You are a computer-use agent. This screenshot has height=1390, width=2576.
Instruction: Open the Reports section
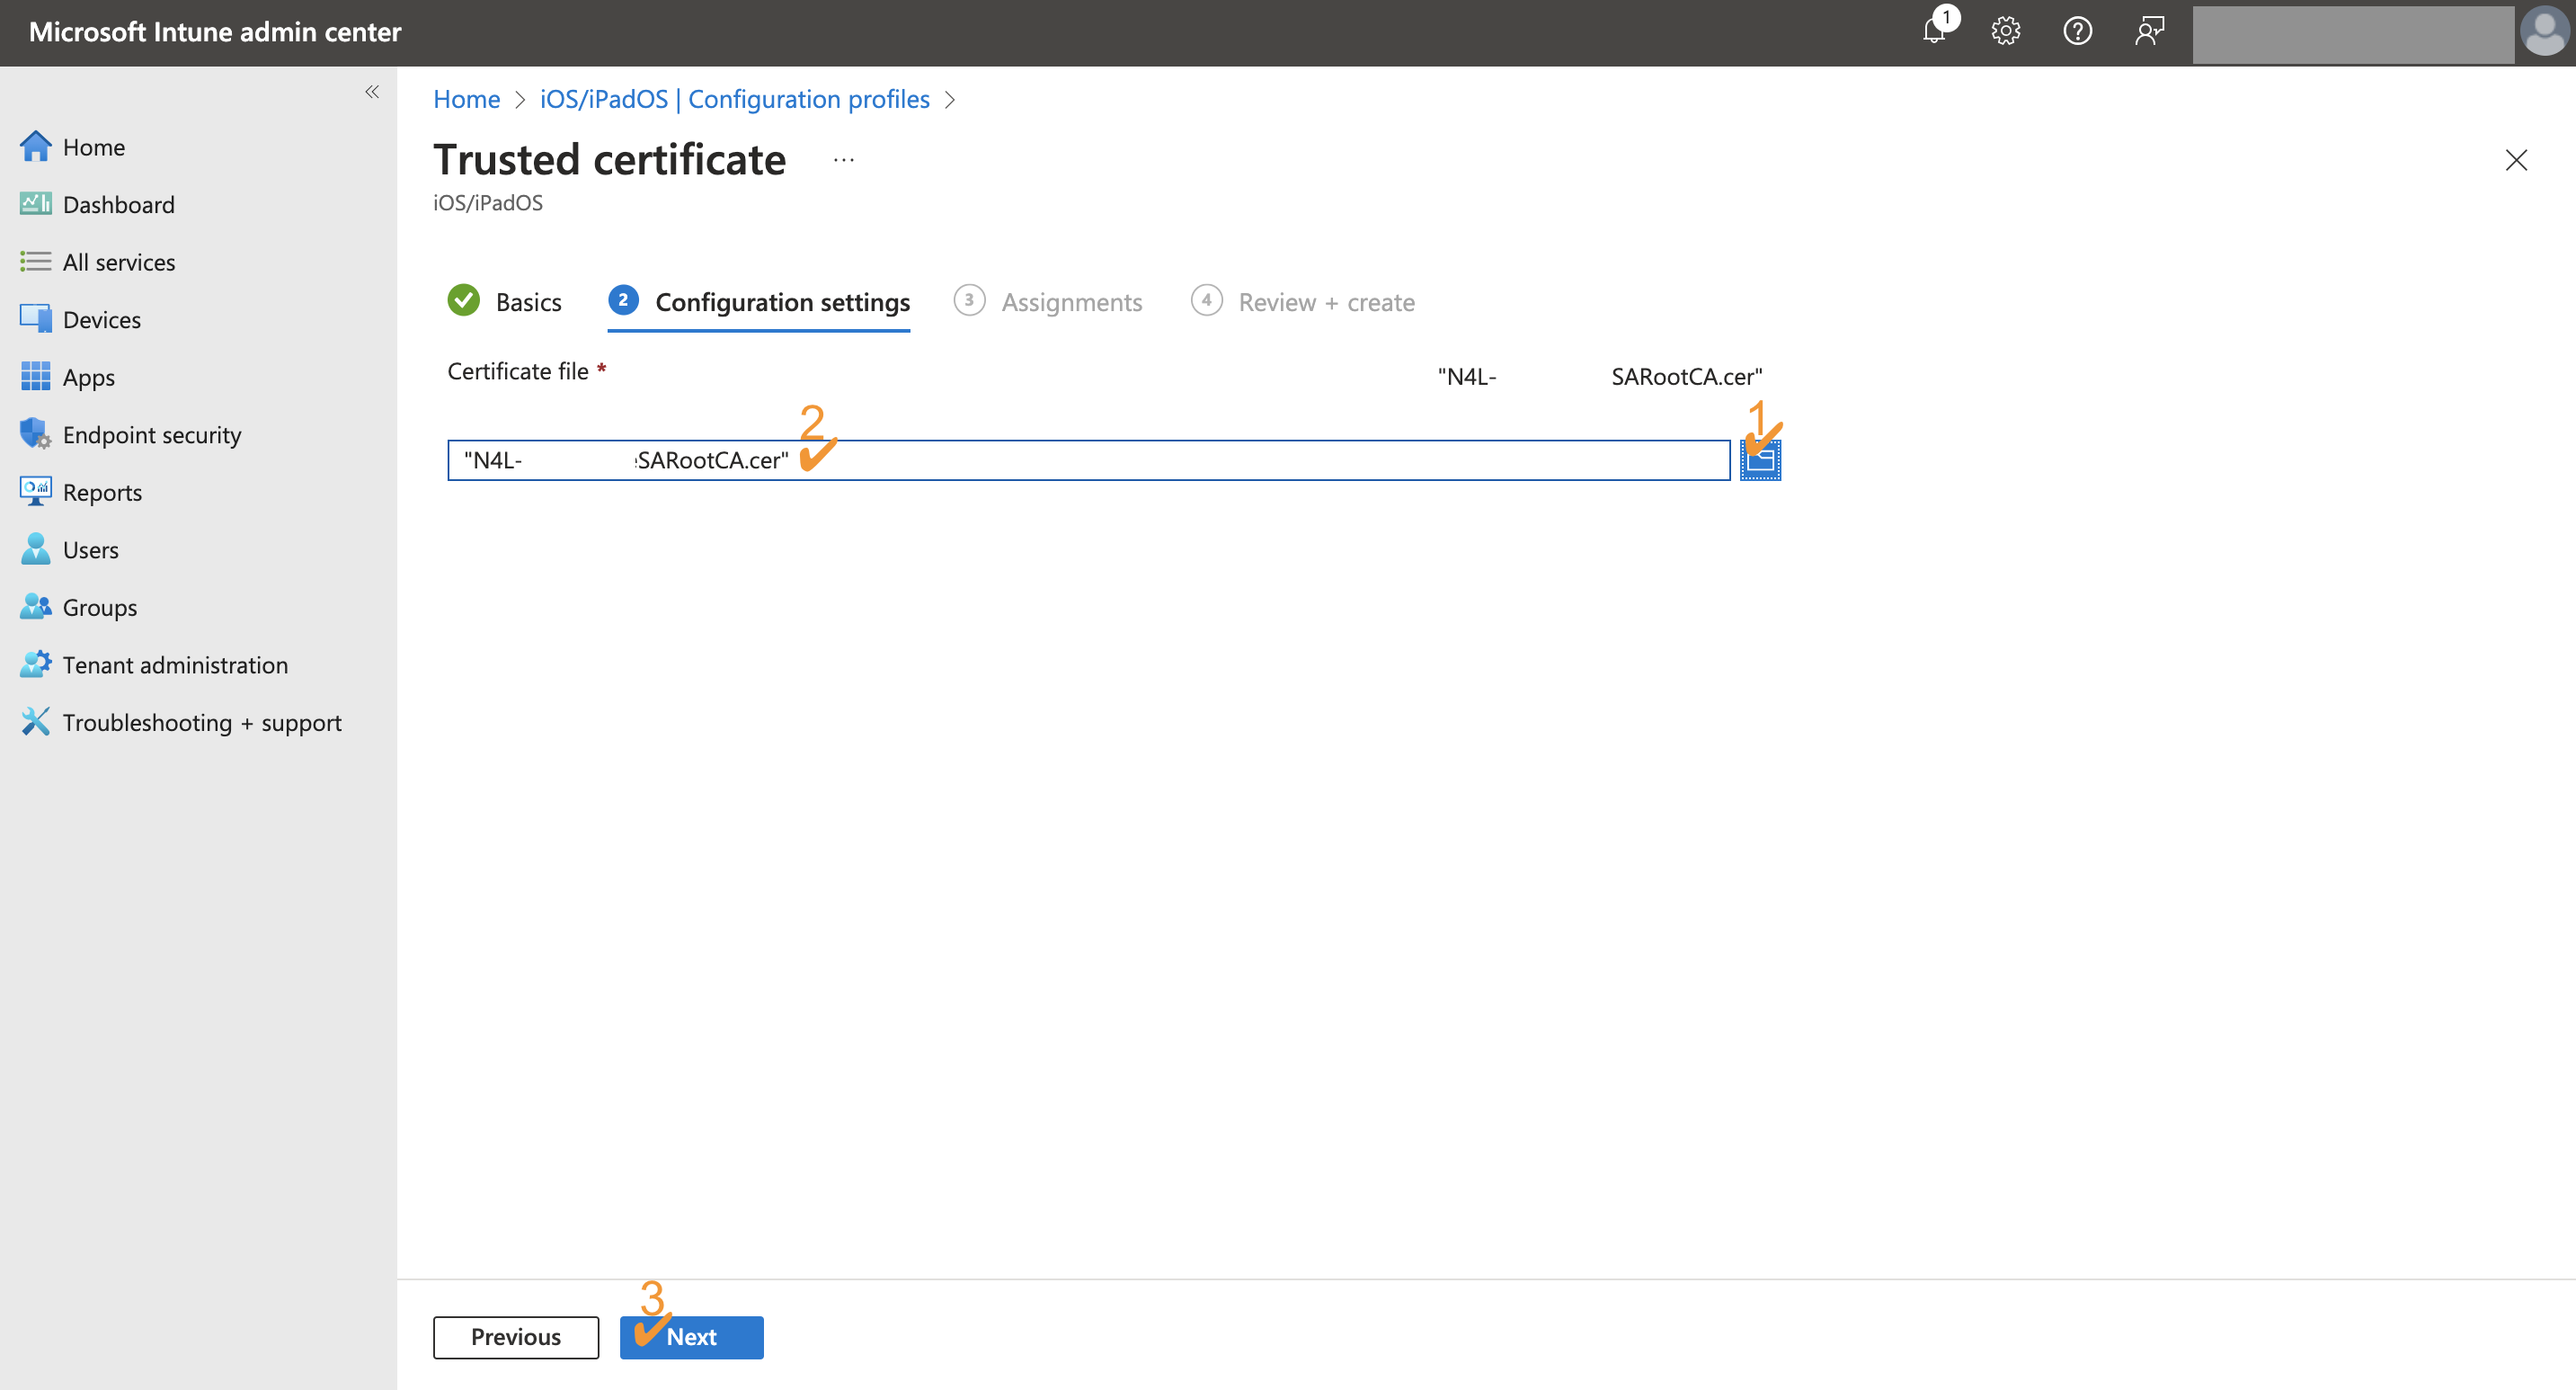(x=103, y=492)
